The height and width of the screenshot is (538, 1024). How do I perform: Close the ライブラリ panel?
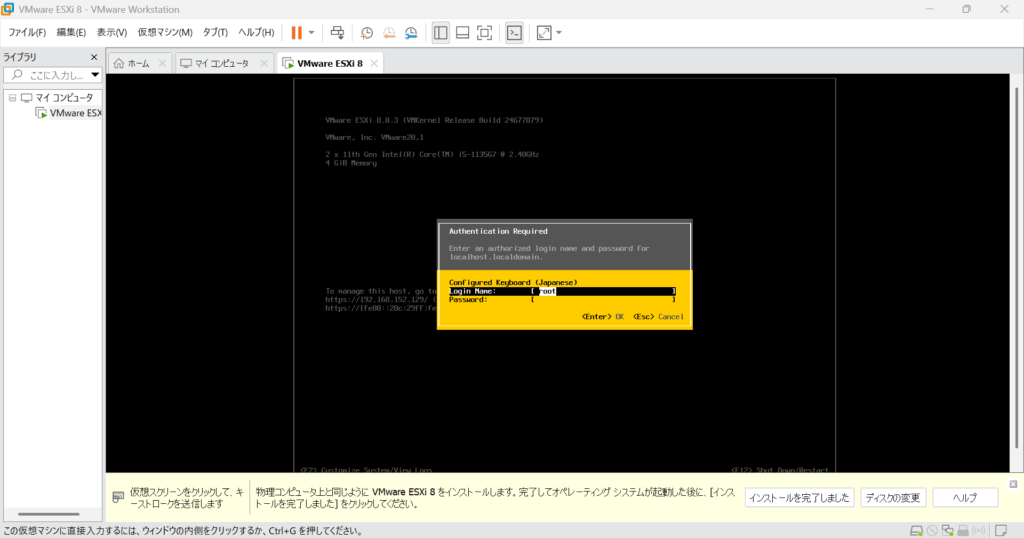tap(94, 58)
